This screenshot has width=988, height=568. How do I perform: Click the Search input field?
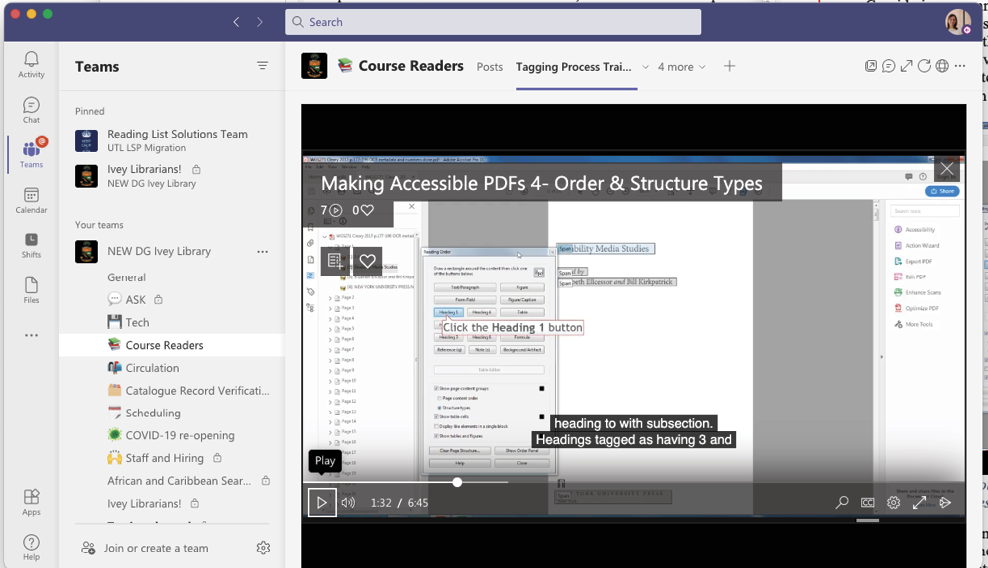tap(493, 22)
